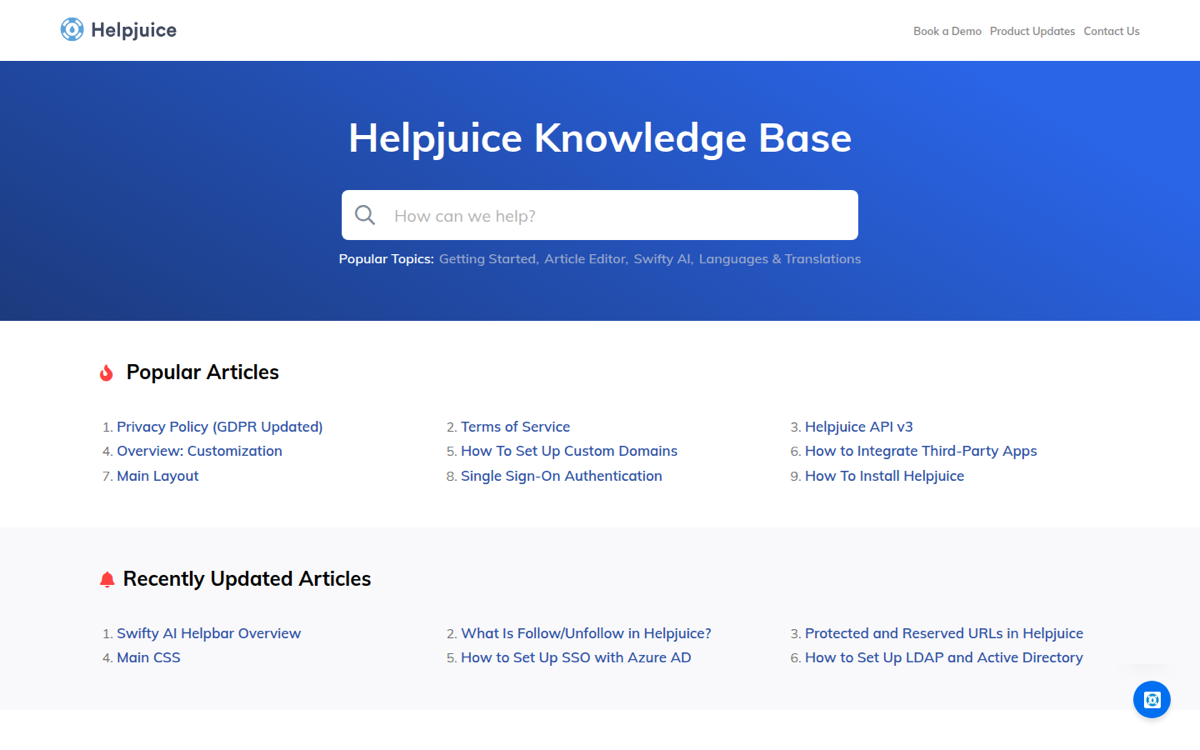
Task: Click the flame icon beside Popular Articles
Action: [x=106, y=373]
